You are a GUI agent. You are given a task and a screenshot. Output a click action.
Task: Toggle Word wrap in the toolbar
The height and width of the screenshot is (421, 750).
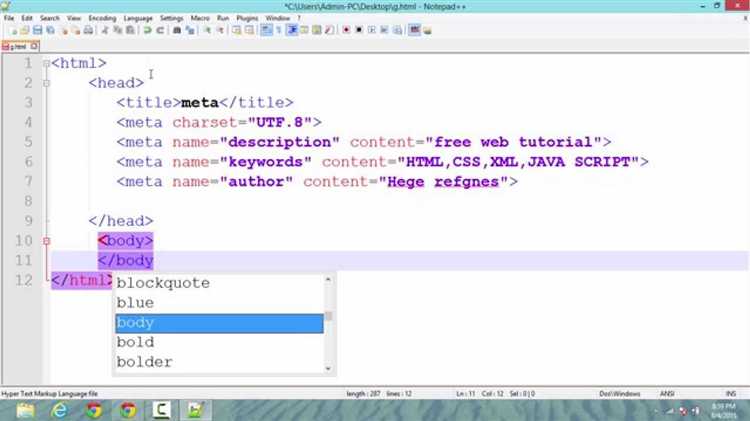[x=266, y=30]
